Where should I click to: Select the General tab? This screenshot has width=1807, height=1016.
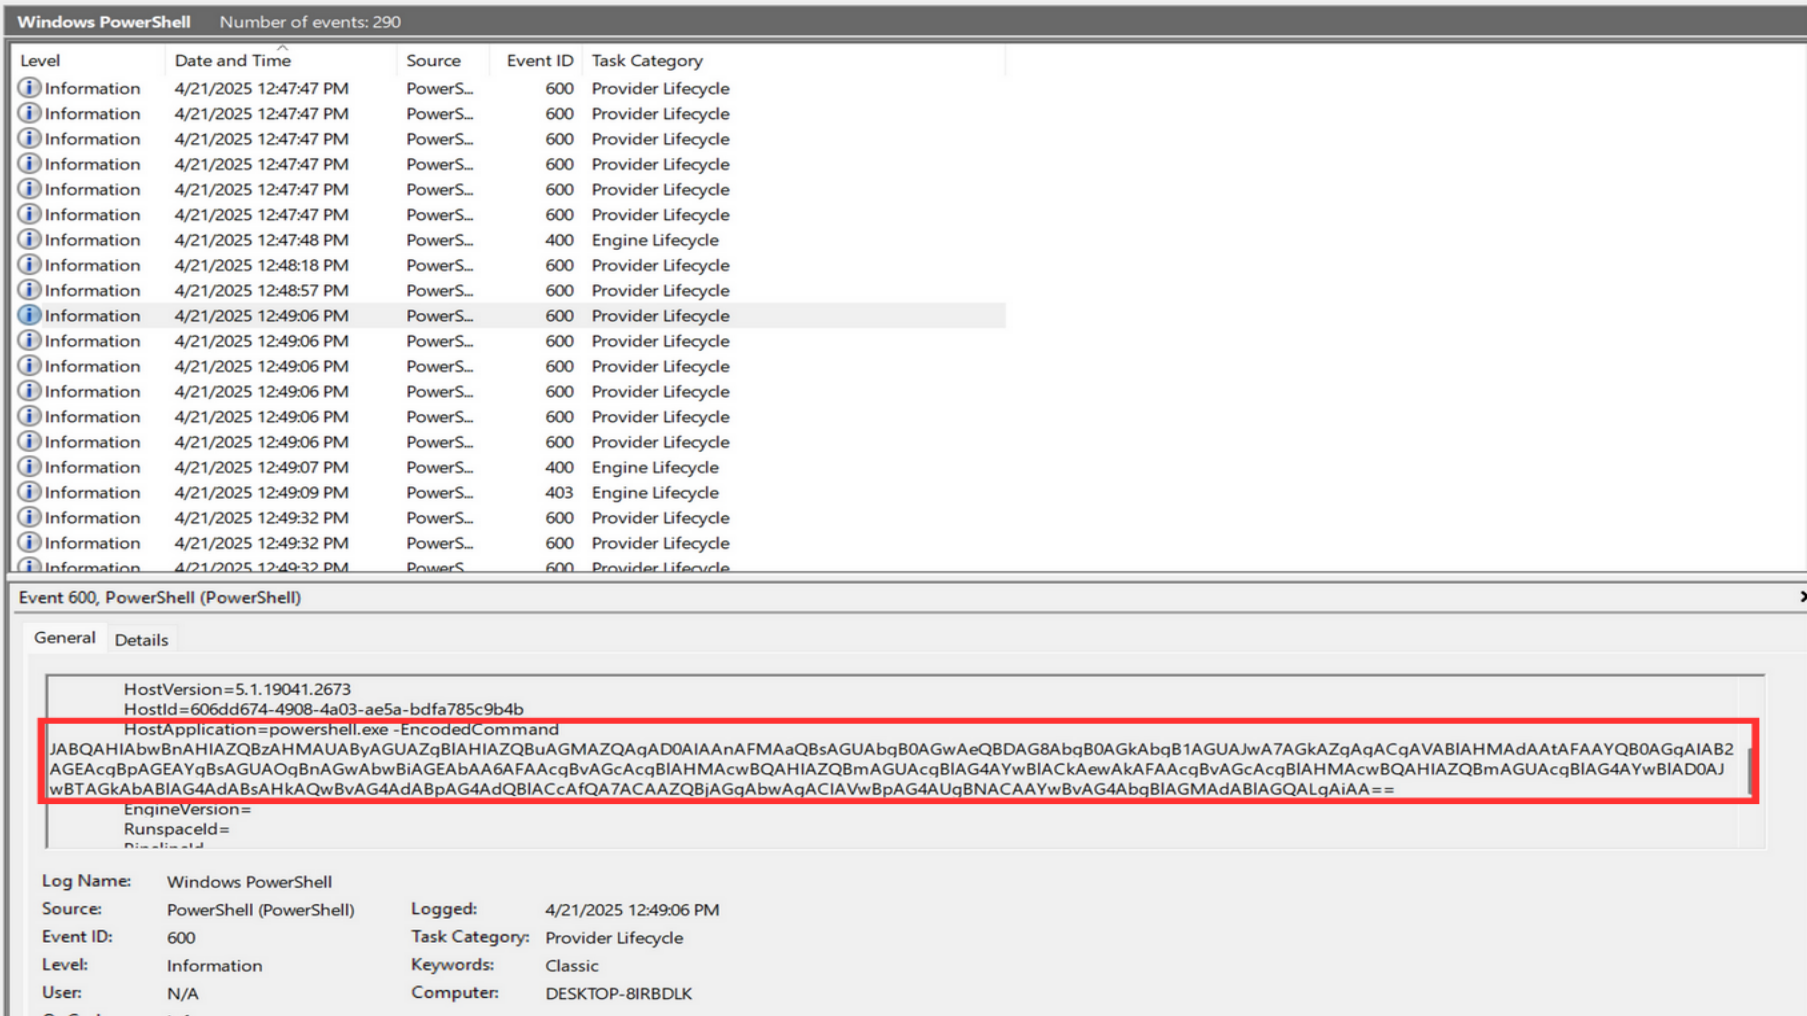click(65, 638)
